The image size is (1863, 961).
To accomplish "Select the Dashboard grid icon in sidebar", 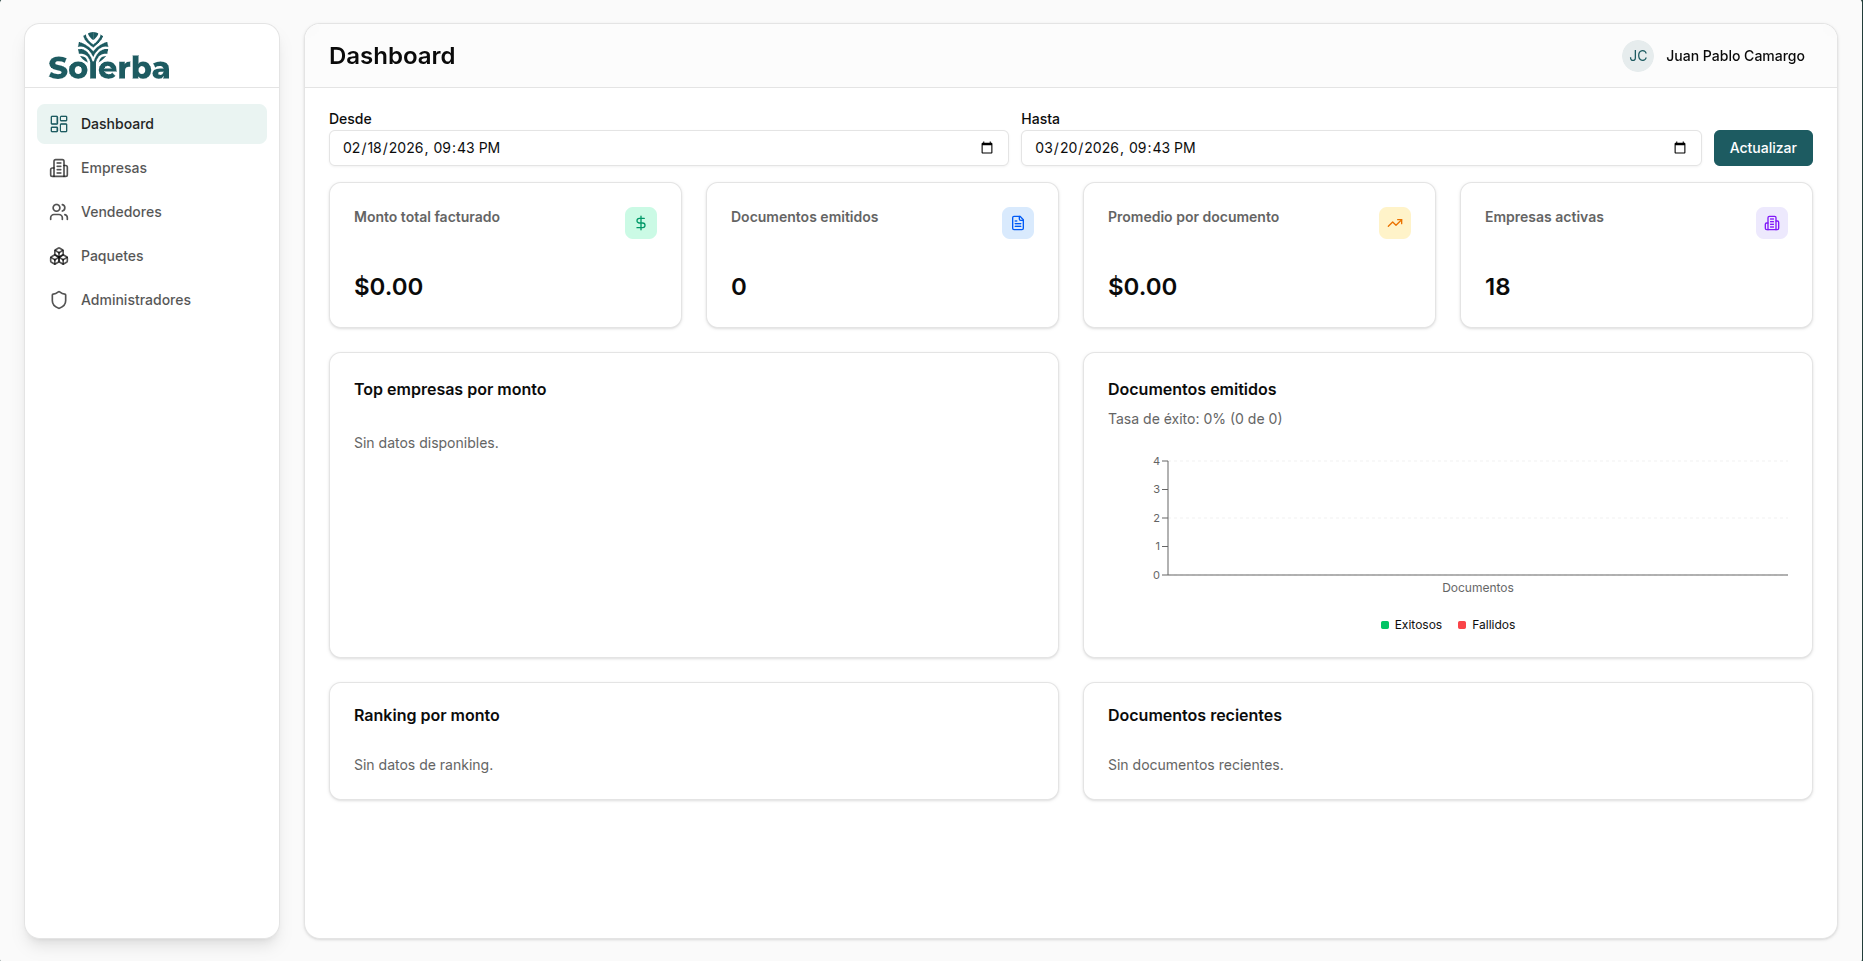I will (x=60, y=123).
